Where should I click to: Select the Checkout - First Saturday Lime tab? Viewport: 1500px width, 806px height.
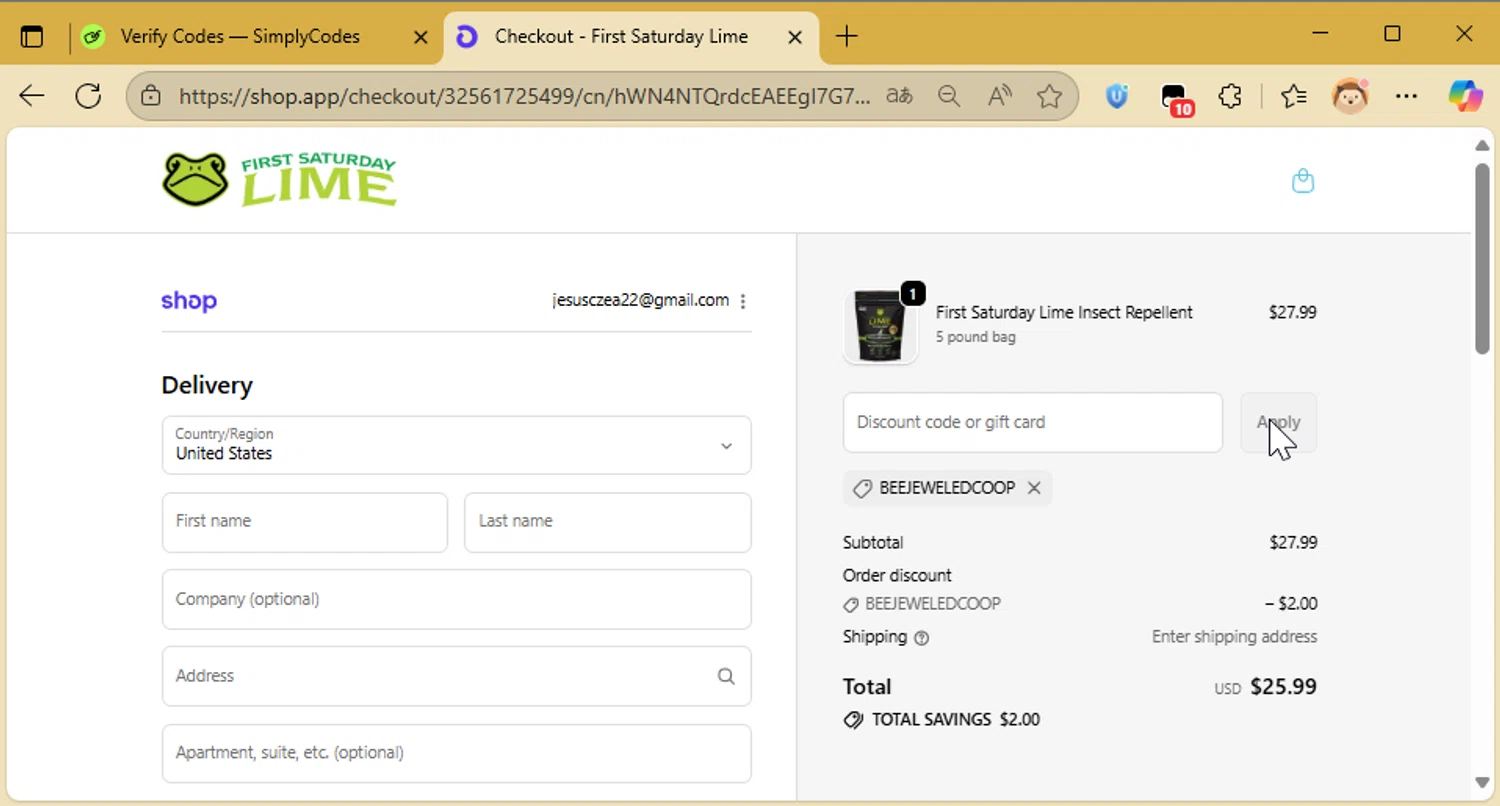point(631,37)
